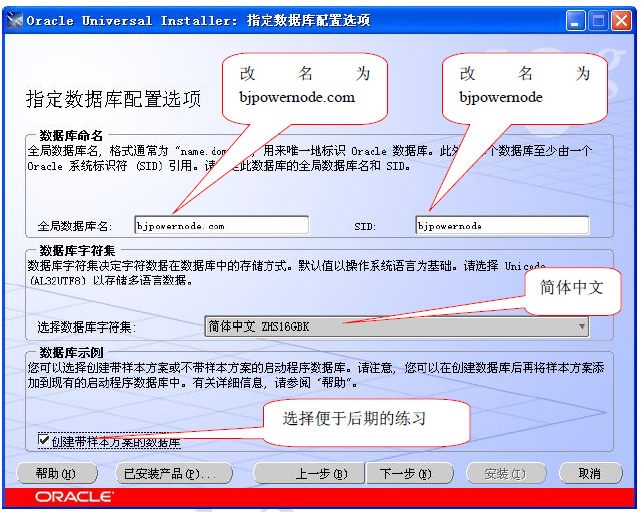Click the 数据库示例 group label
641x512 pixels.
pyautogui.click(x=71, y=352)
